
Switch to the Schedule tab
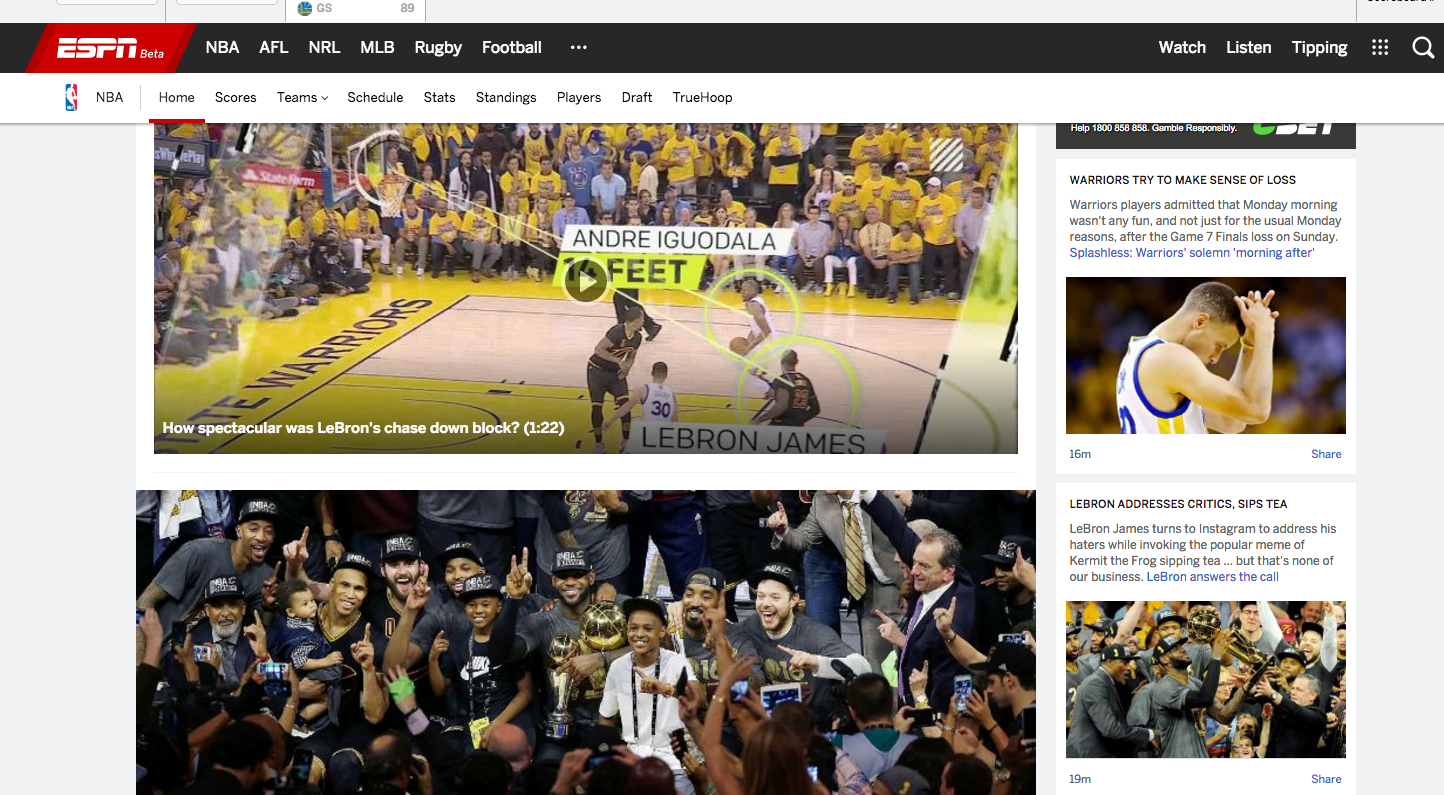point(375,97)
